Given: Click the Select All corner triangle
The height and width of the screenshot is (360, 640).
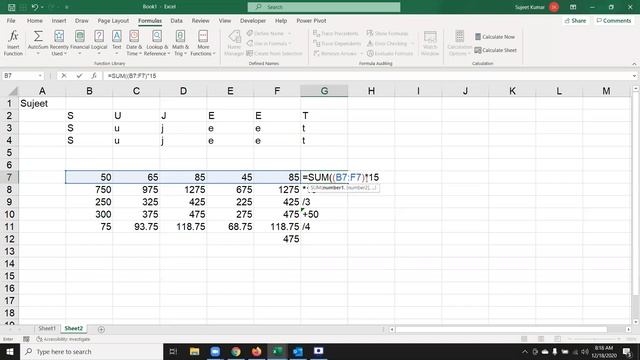Looking at the screenshot, I should click(13, 91).
